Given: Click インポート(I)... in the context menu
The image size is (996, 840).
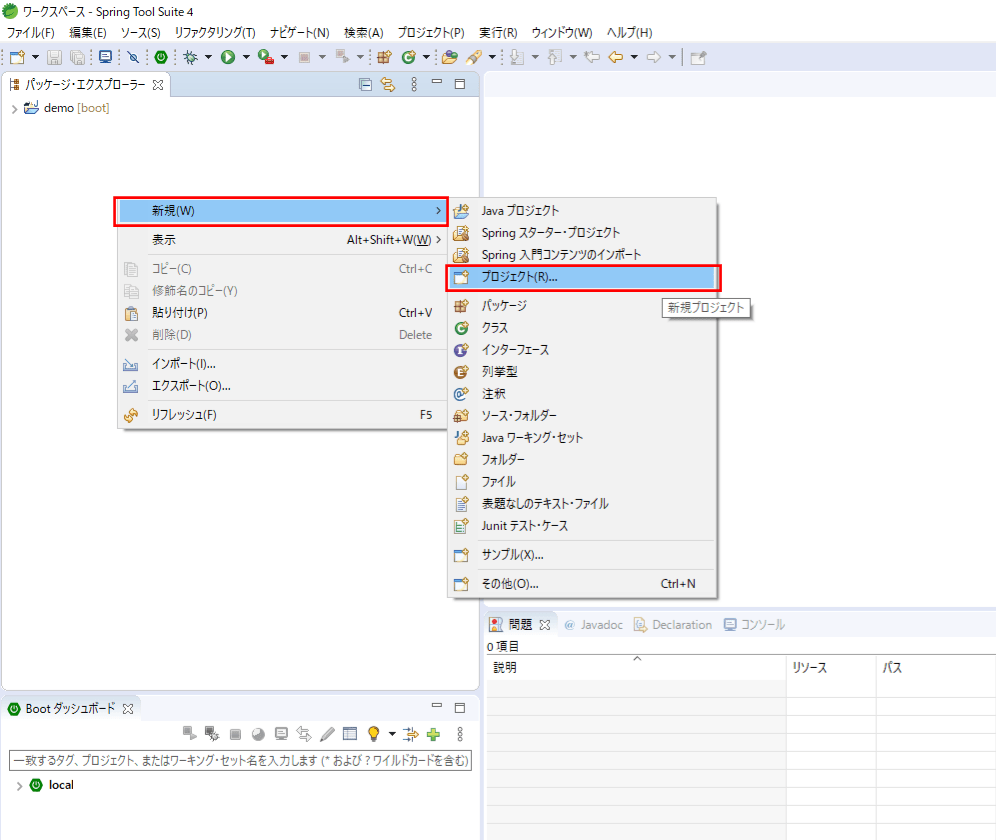Looking at the screenshot, I should [x=183, y=364].
